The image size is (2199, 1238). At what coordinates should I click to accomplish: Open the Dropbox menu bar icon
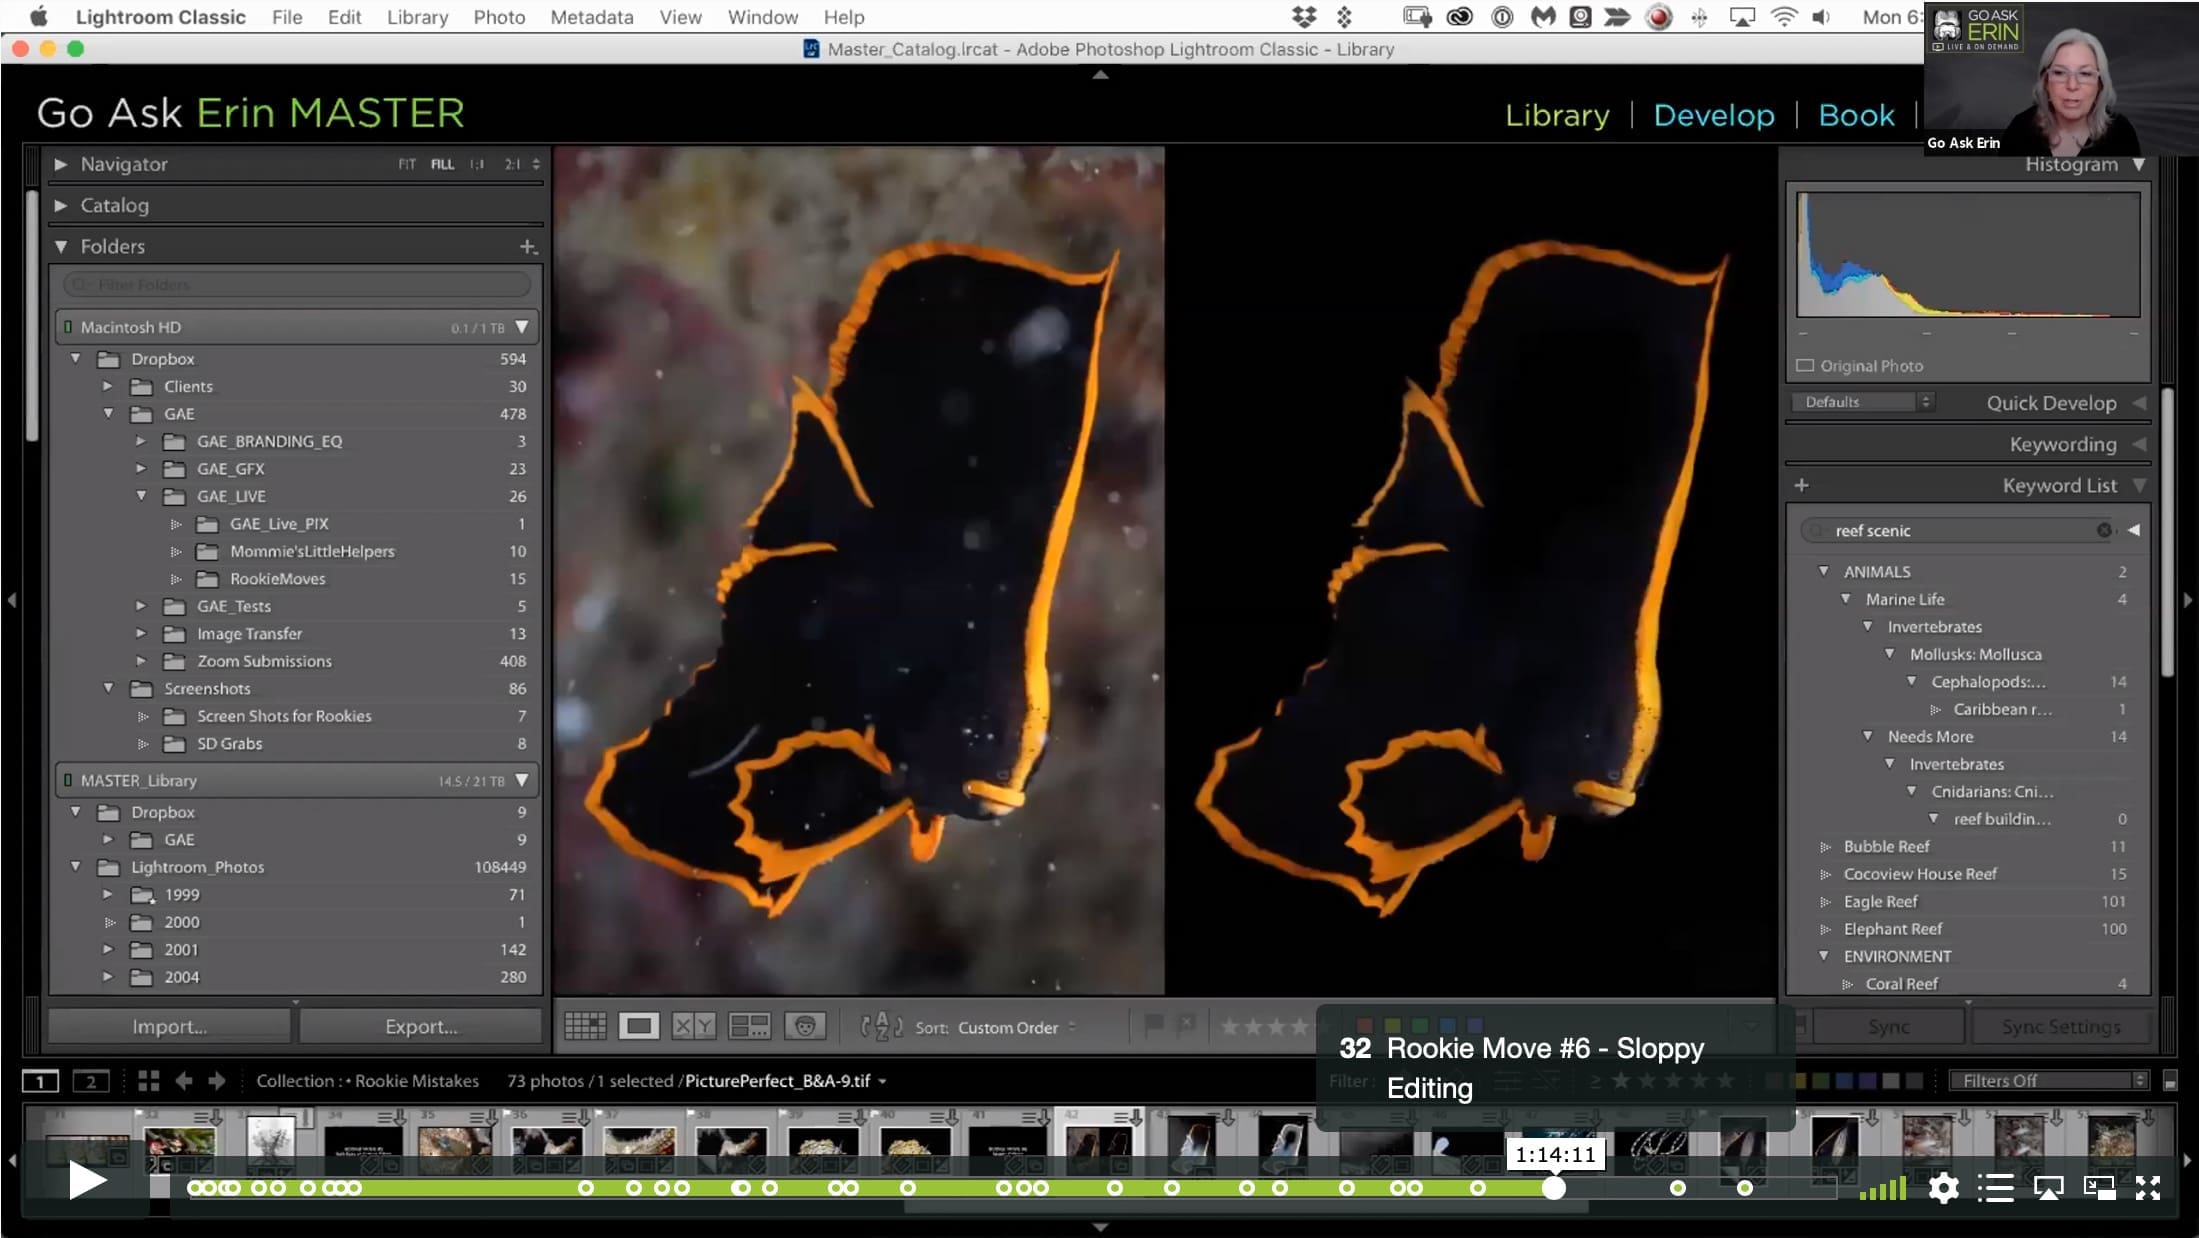click(x=1304, y=17)
